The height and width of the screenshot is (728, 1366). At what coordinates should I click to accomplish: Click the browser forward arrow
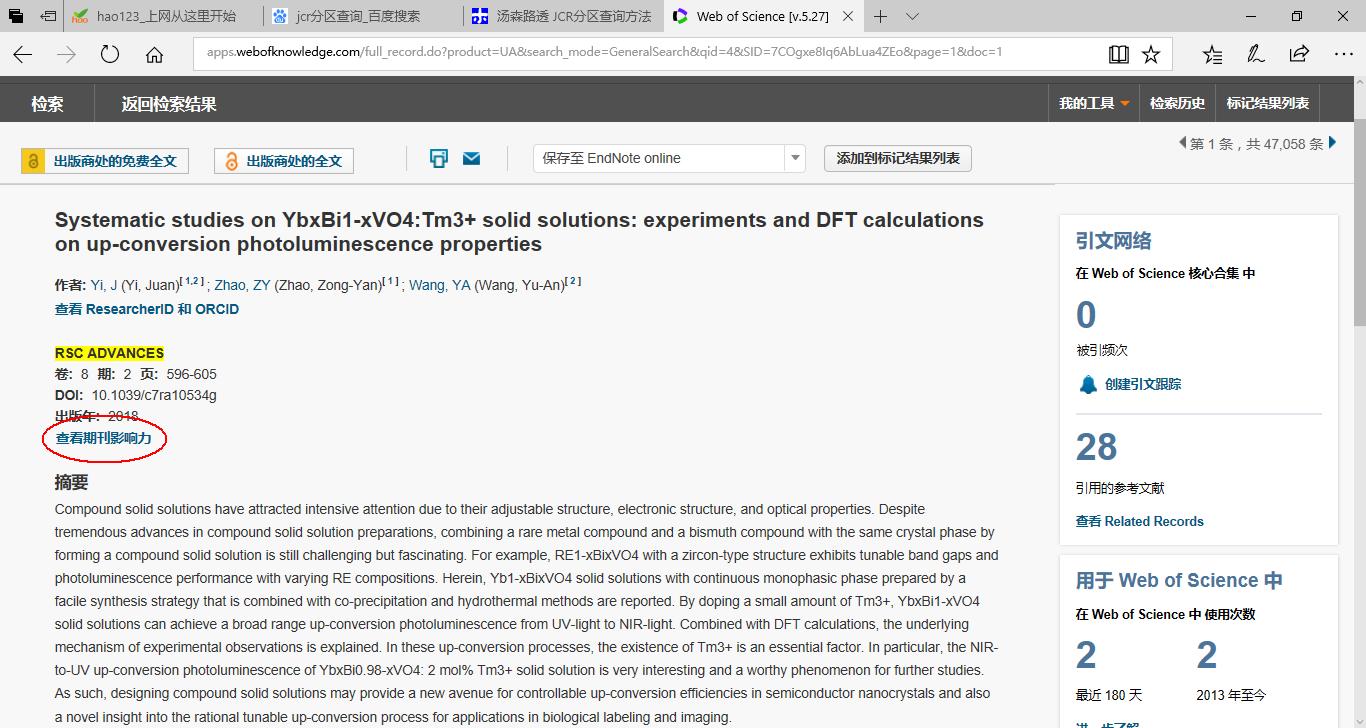66,55
